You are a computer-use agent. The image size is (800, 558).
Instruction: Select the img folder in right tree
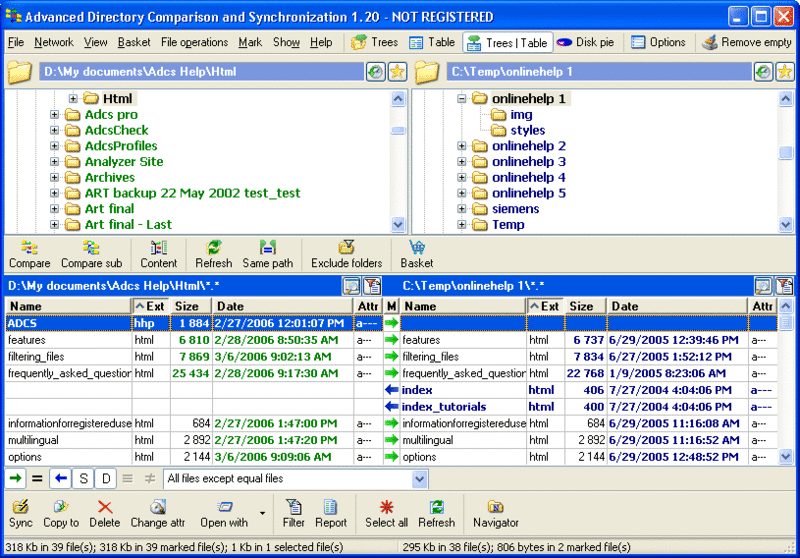(x=521, y=115)
